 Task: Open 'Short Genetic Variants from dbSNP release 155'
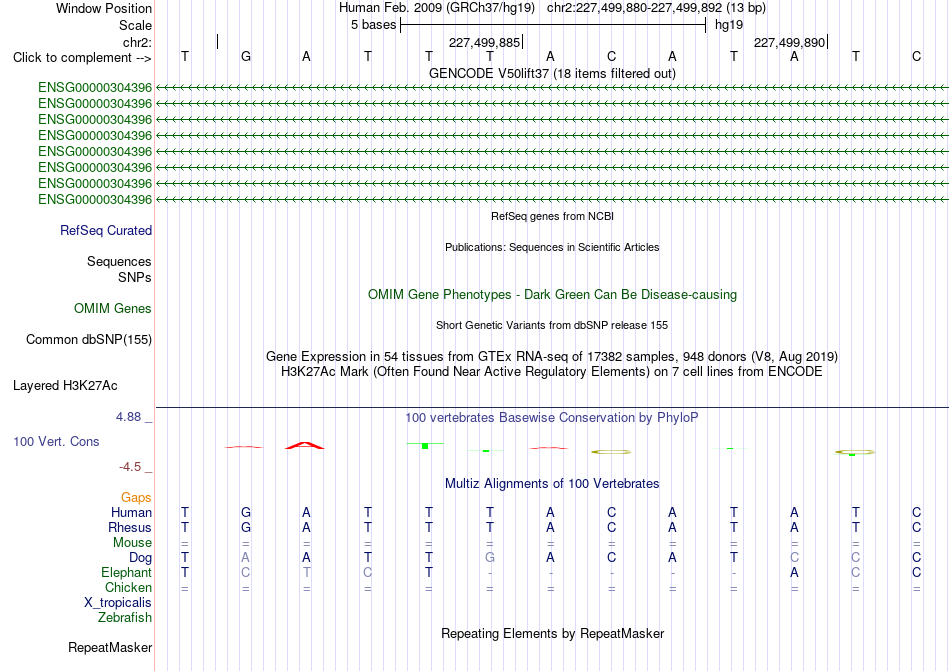click(x=552, y=325)
